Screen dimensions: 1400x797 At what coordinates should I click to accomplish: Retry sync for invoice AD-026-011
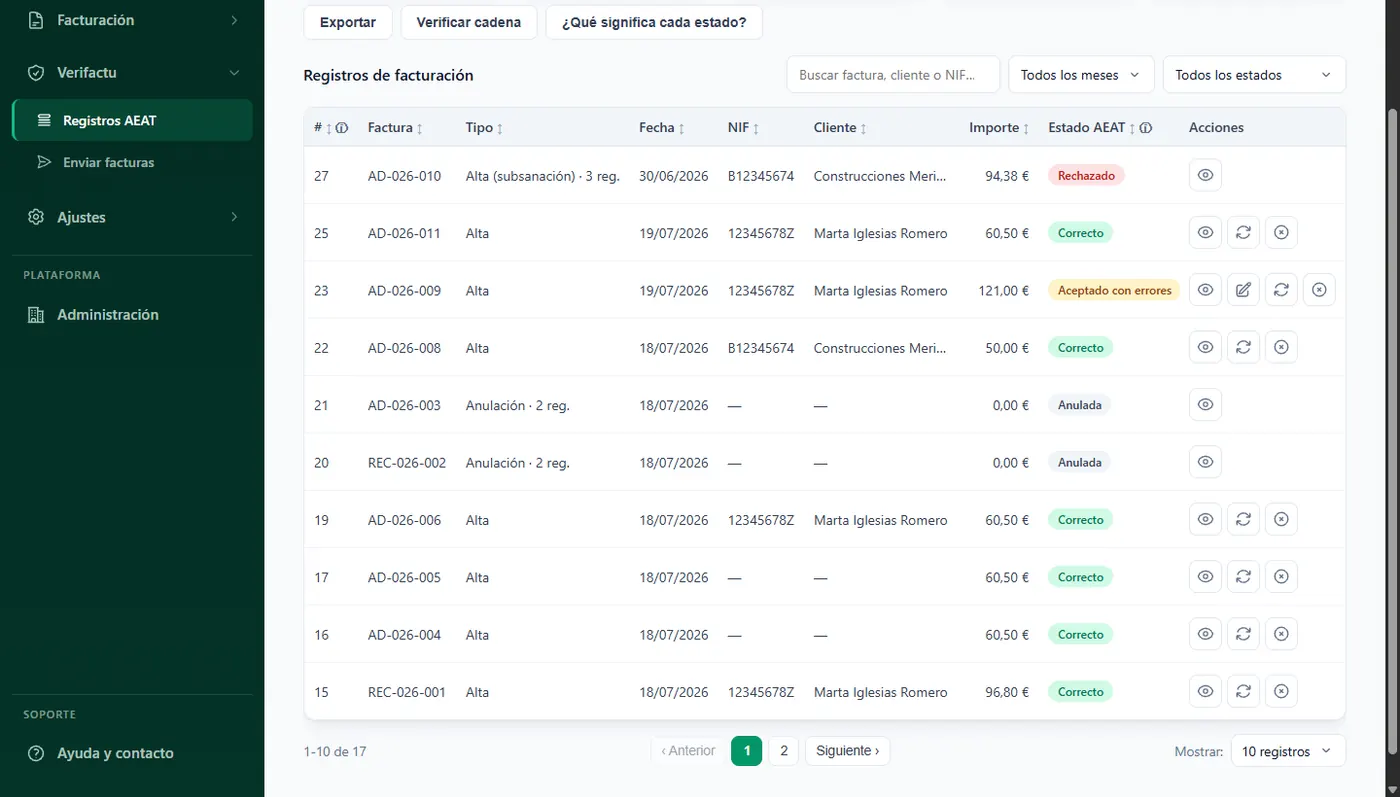[1243, 233]
